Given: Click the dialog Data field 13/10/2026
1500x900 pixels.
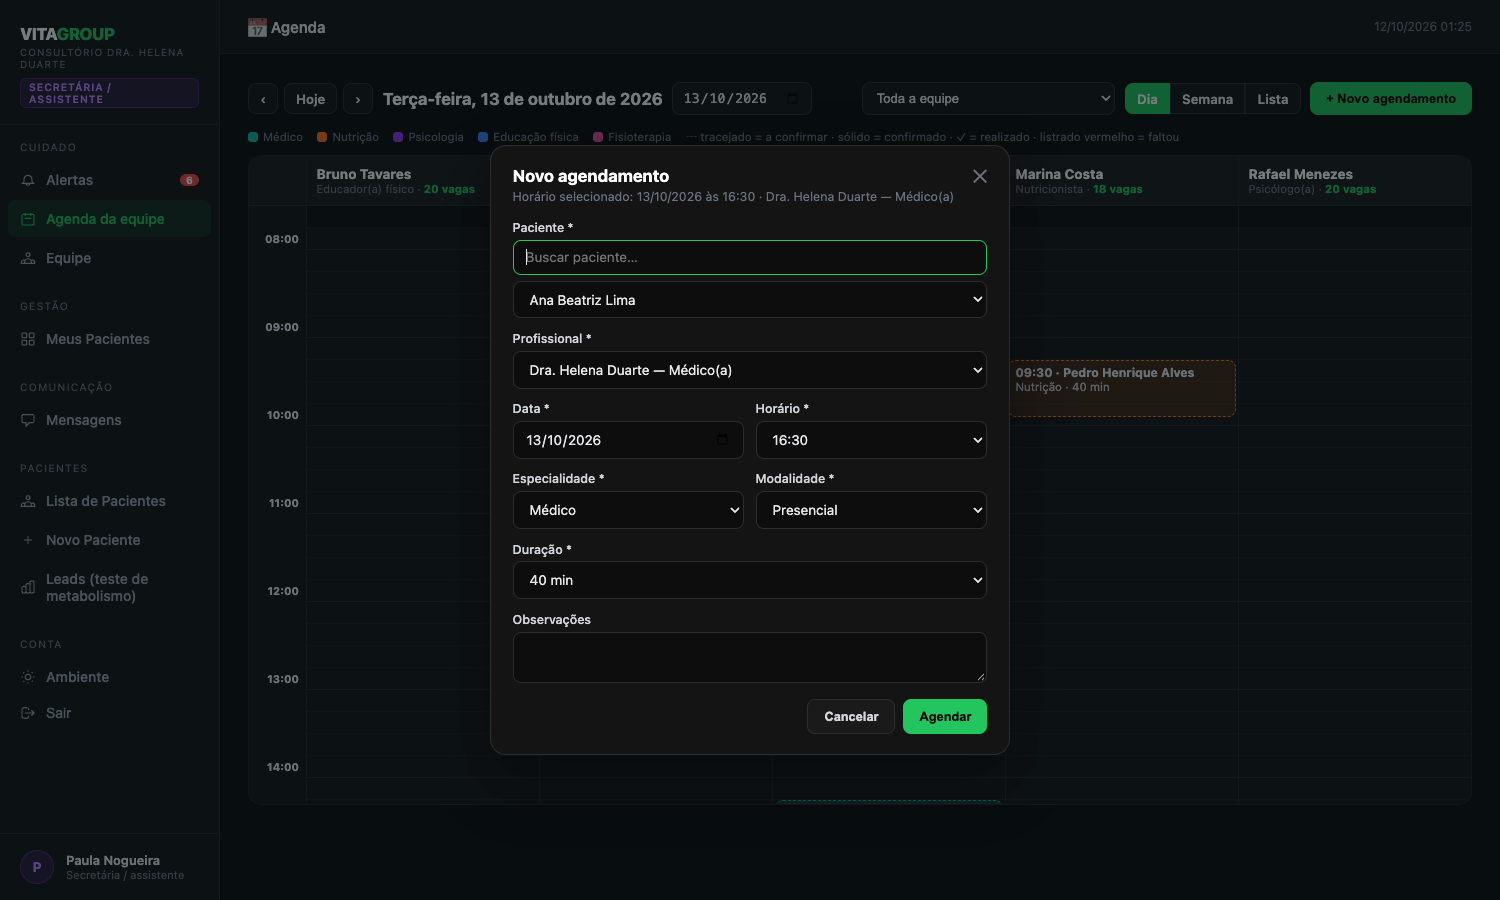Looking at the screenshot, I should 628,440.
